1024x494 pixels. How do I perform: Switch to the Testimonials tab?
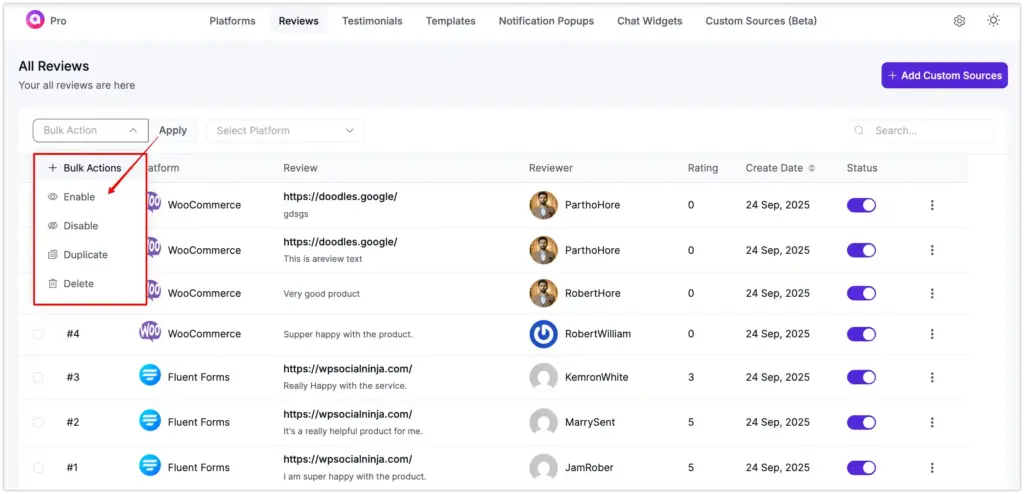(x=372, y=21)
